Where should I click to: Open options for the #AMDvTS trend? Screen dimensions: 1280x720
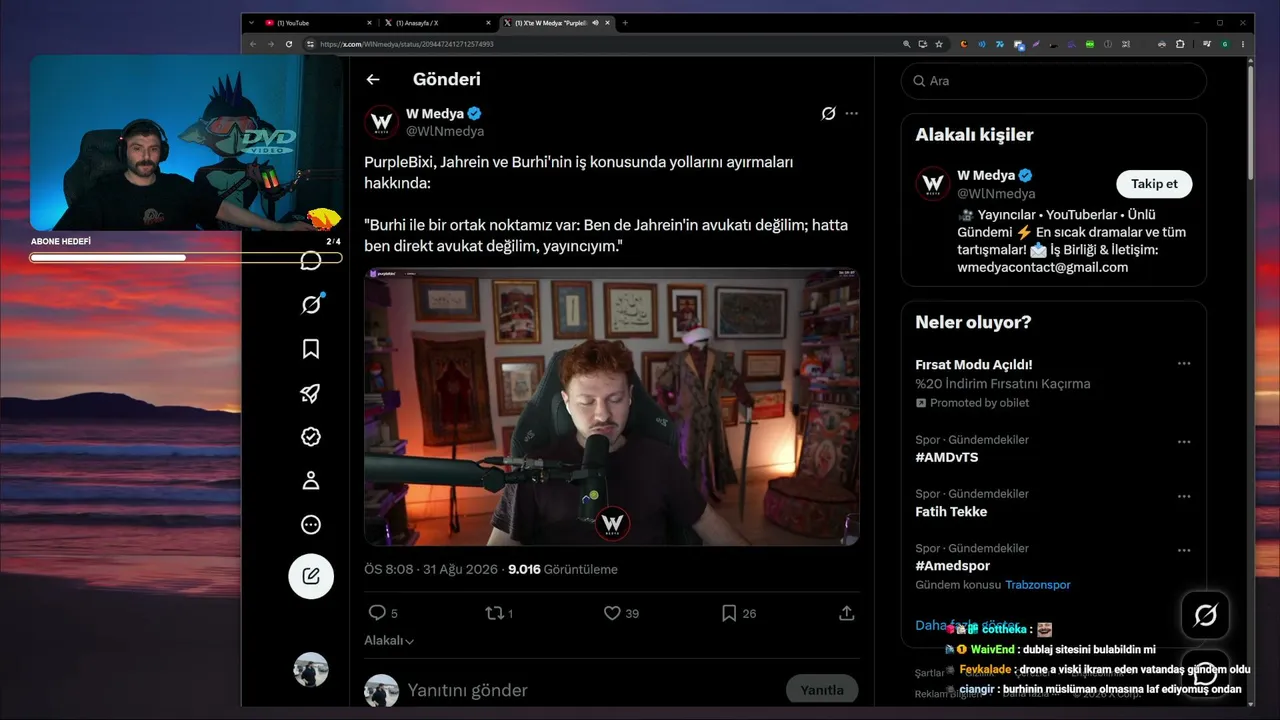point(1184,442)
